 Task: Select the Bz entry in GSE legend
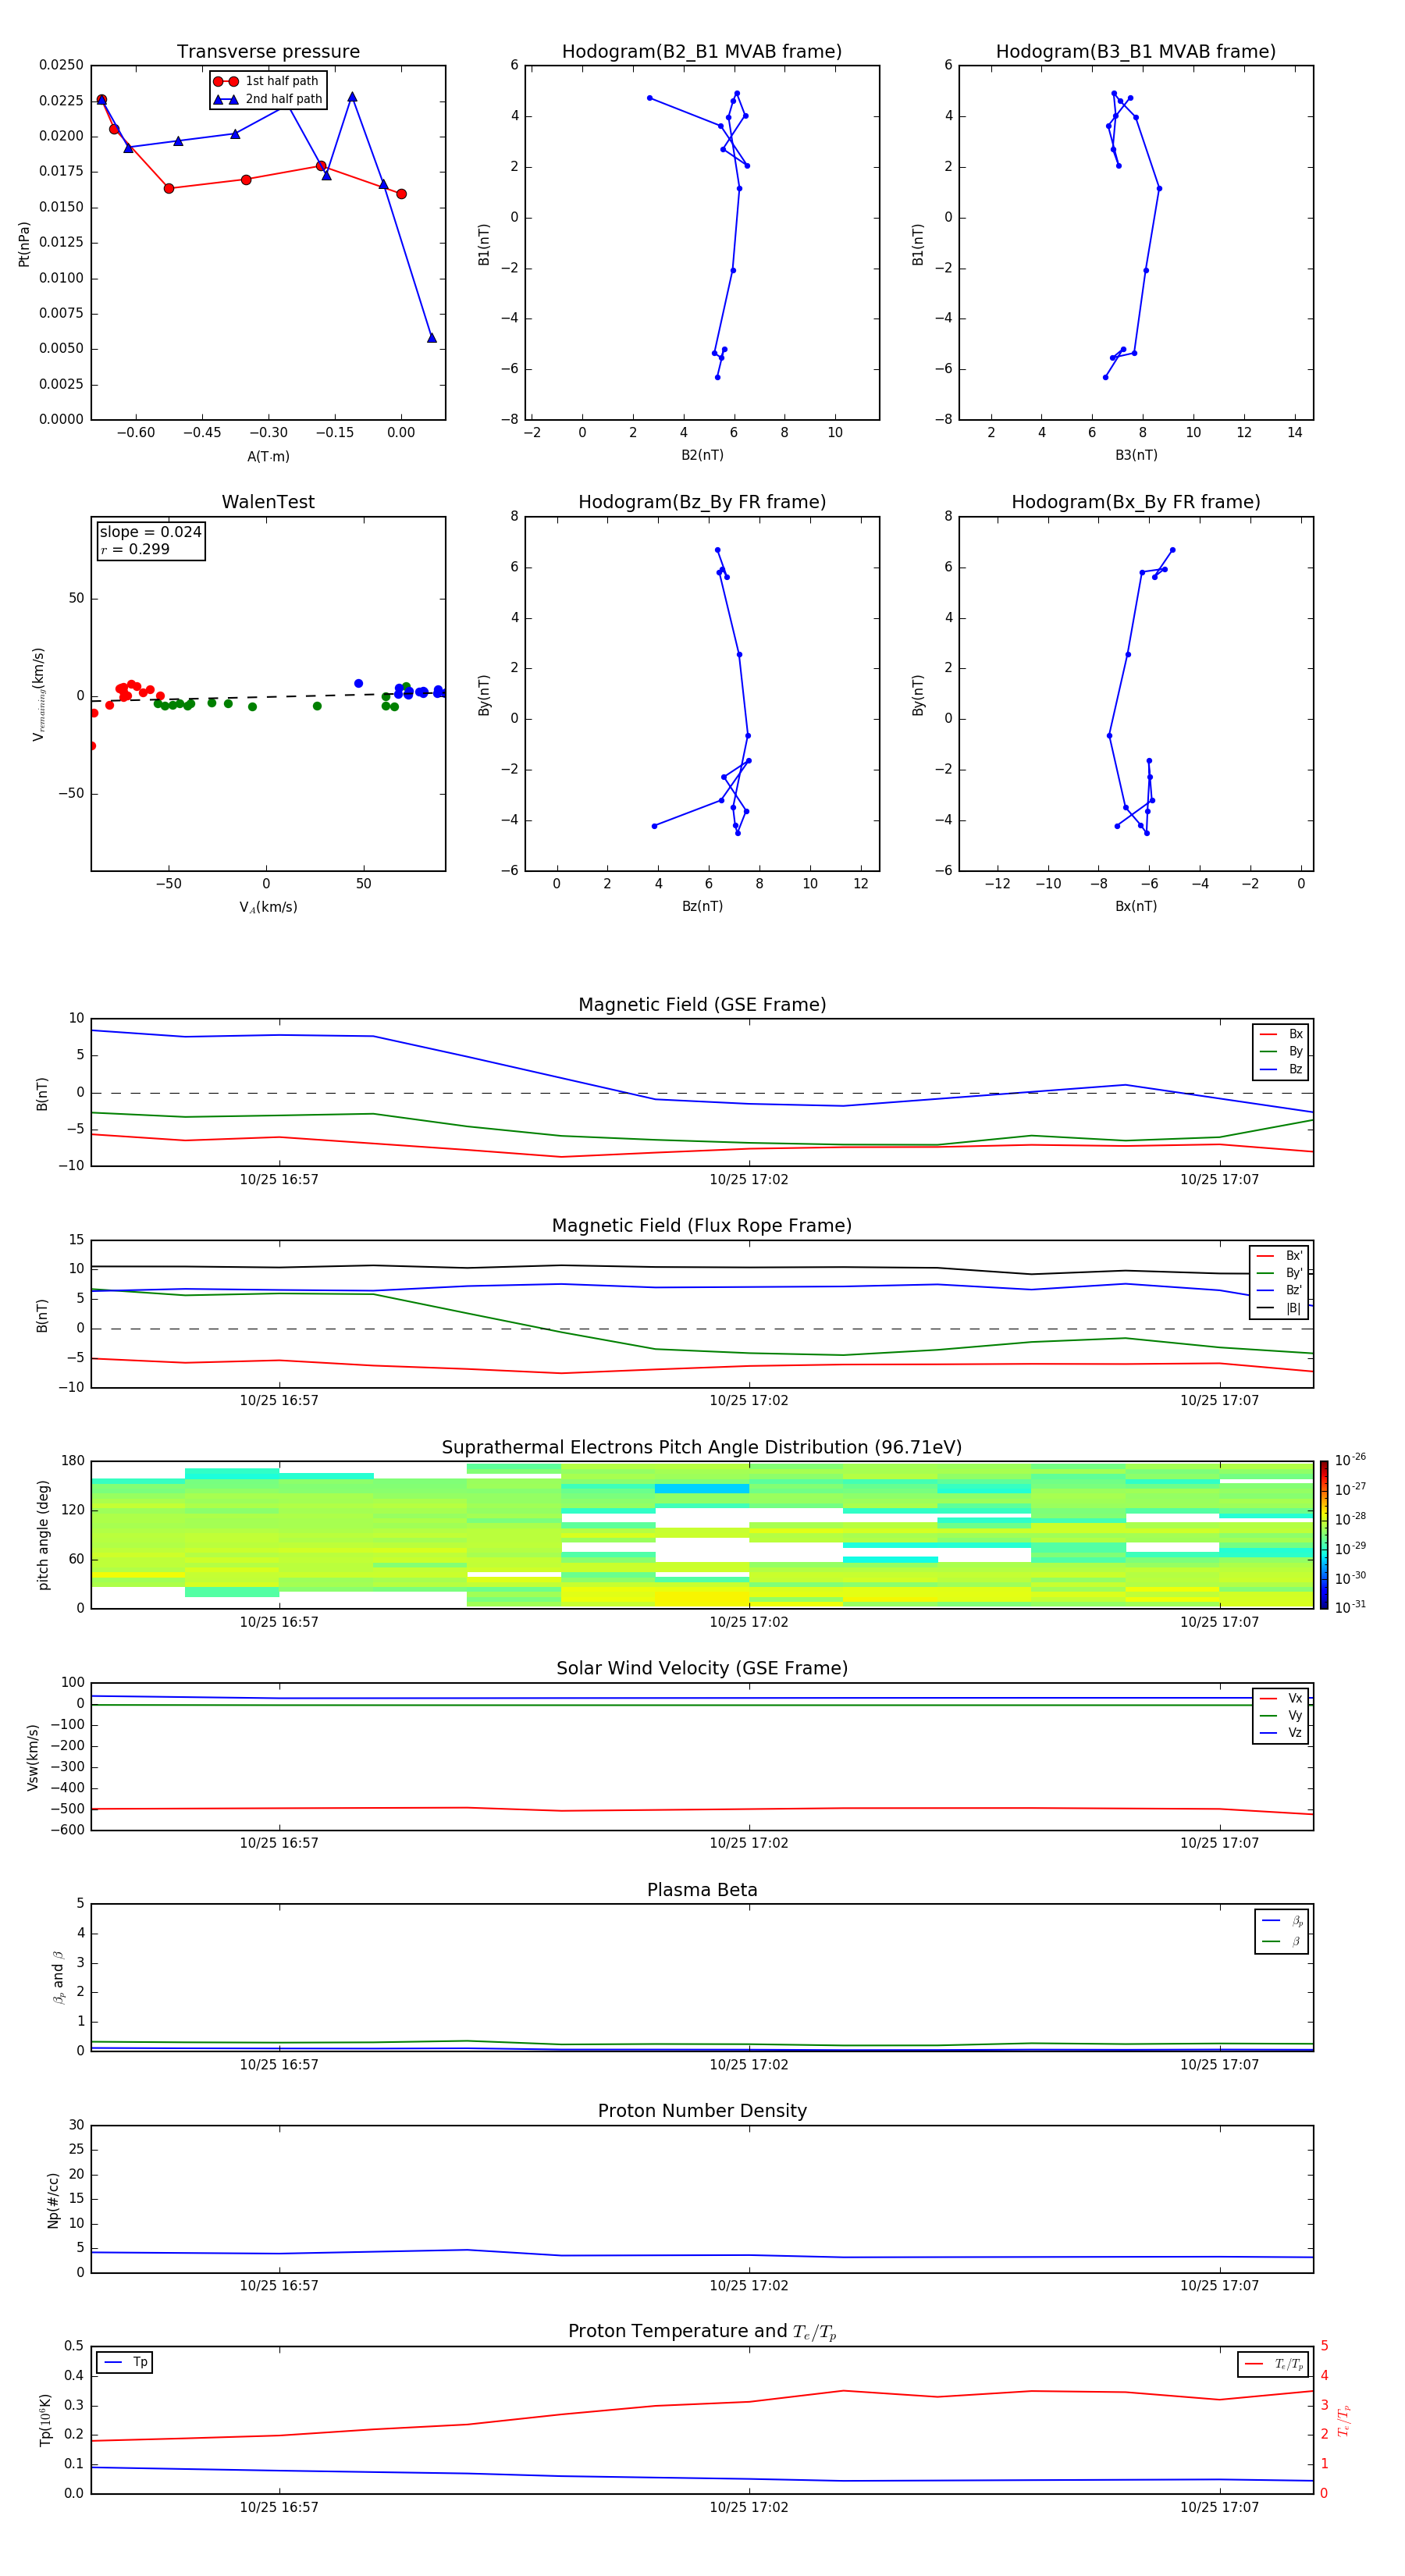point(1281,1069)
